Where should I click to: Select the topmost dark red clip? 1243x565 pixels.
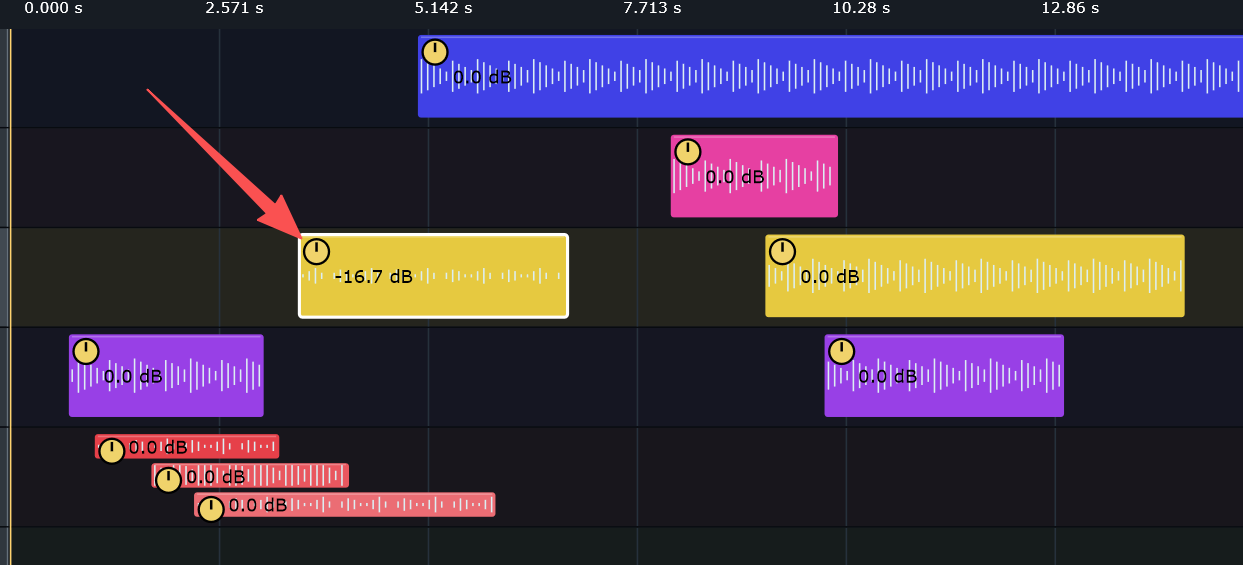coord(187,446)
